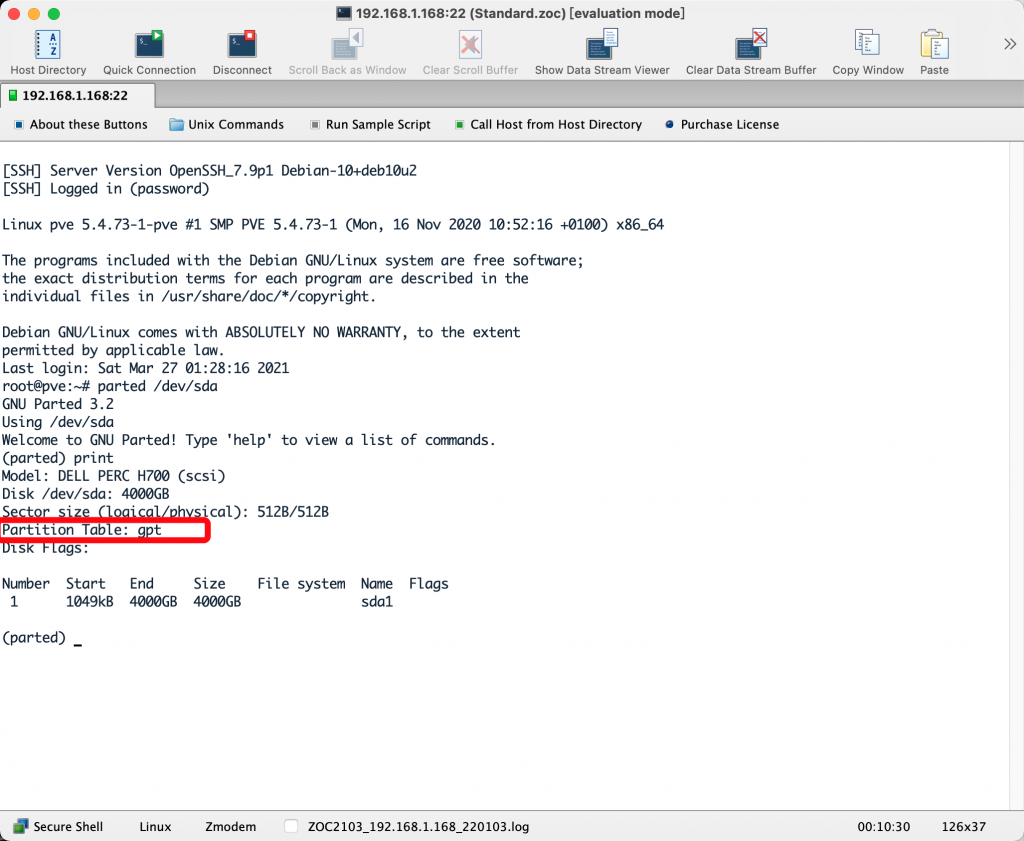Click the Linux emulation status entry
The width and height of the screenshot is (1024, 841).
[155, 827]
